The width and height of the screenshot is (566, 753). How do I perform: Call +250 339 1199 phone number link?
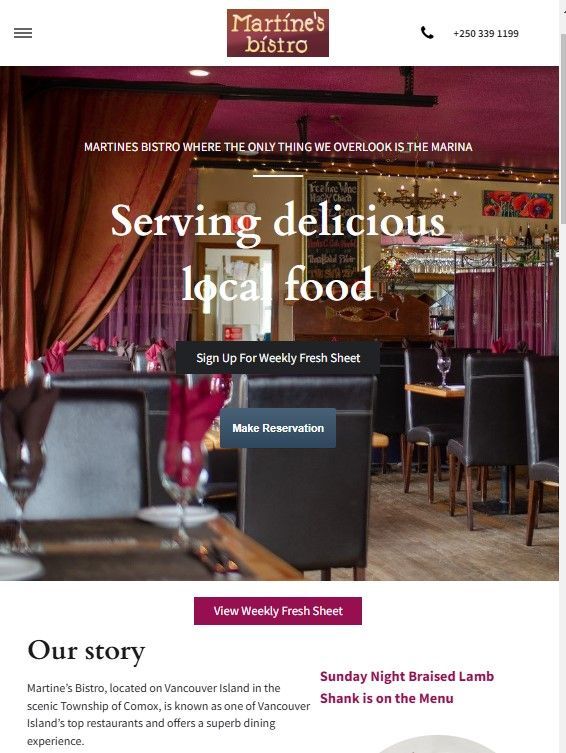pos(486,34)
